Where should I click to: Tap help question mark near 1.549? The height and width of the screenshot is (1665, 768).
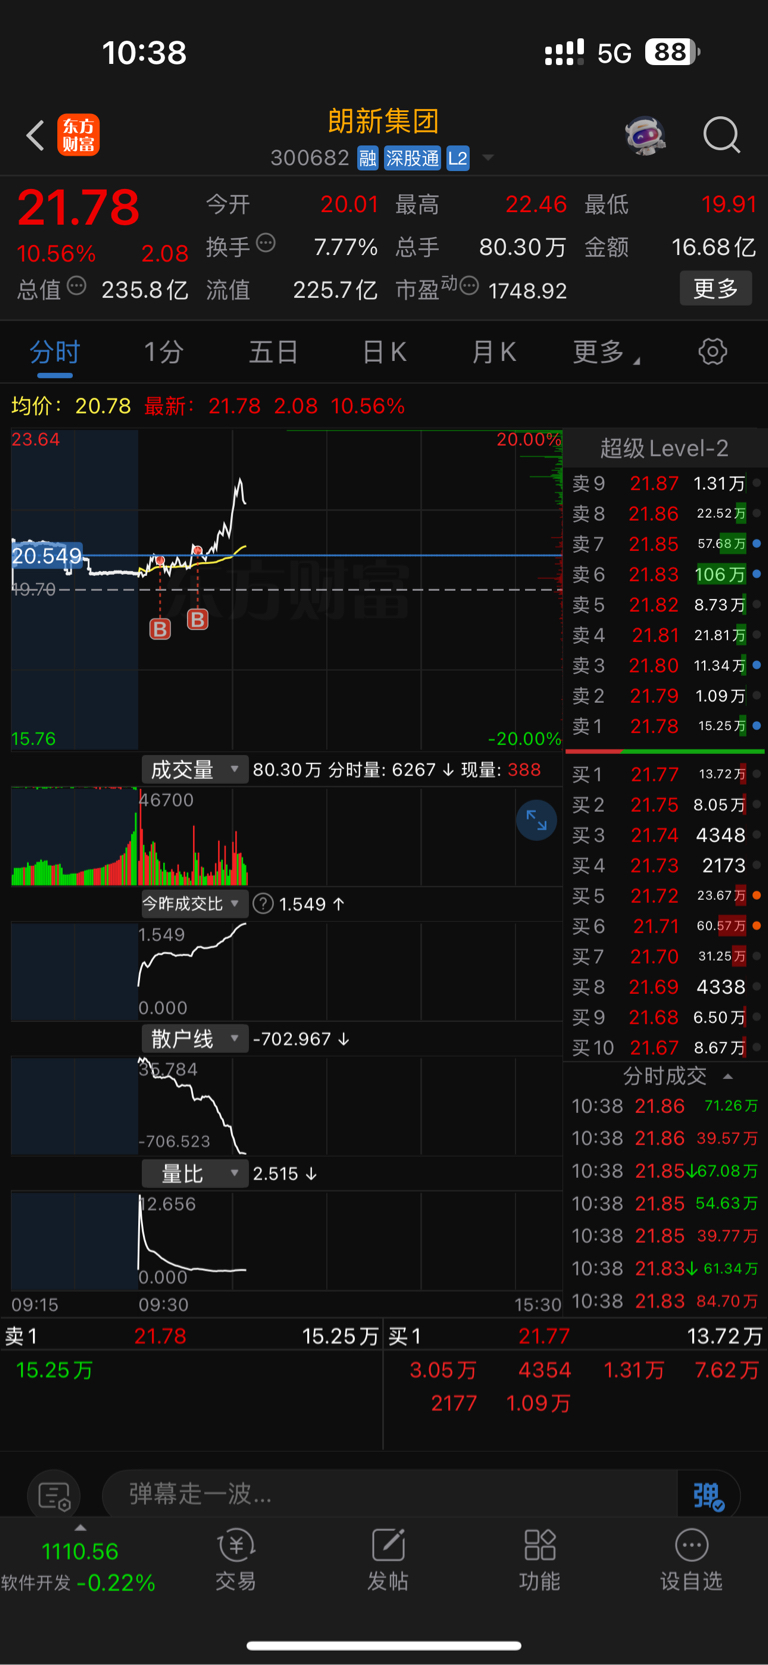click(x=263, y=904)
